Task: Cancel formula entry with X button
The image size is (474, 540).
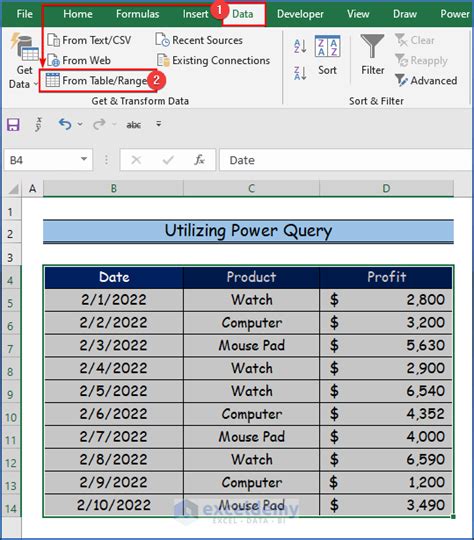Action: 136,160
